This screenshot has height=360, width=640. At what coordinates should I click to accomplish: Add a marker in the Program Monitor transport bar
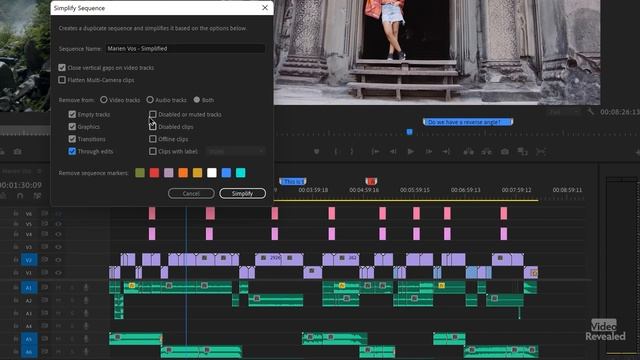(316, 151)
